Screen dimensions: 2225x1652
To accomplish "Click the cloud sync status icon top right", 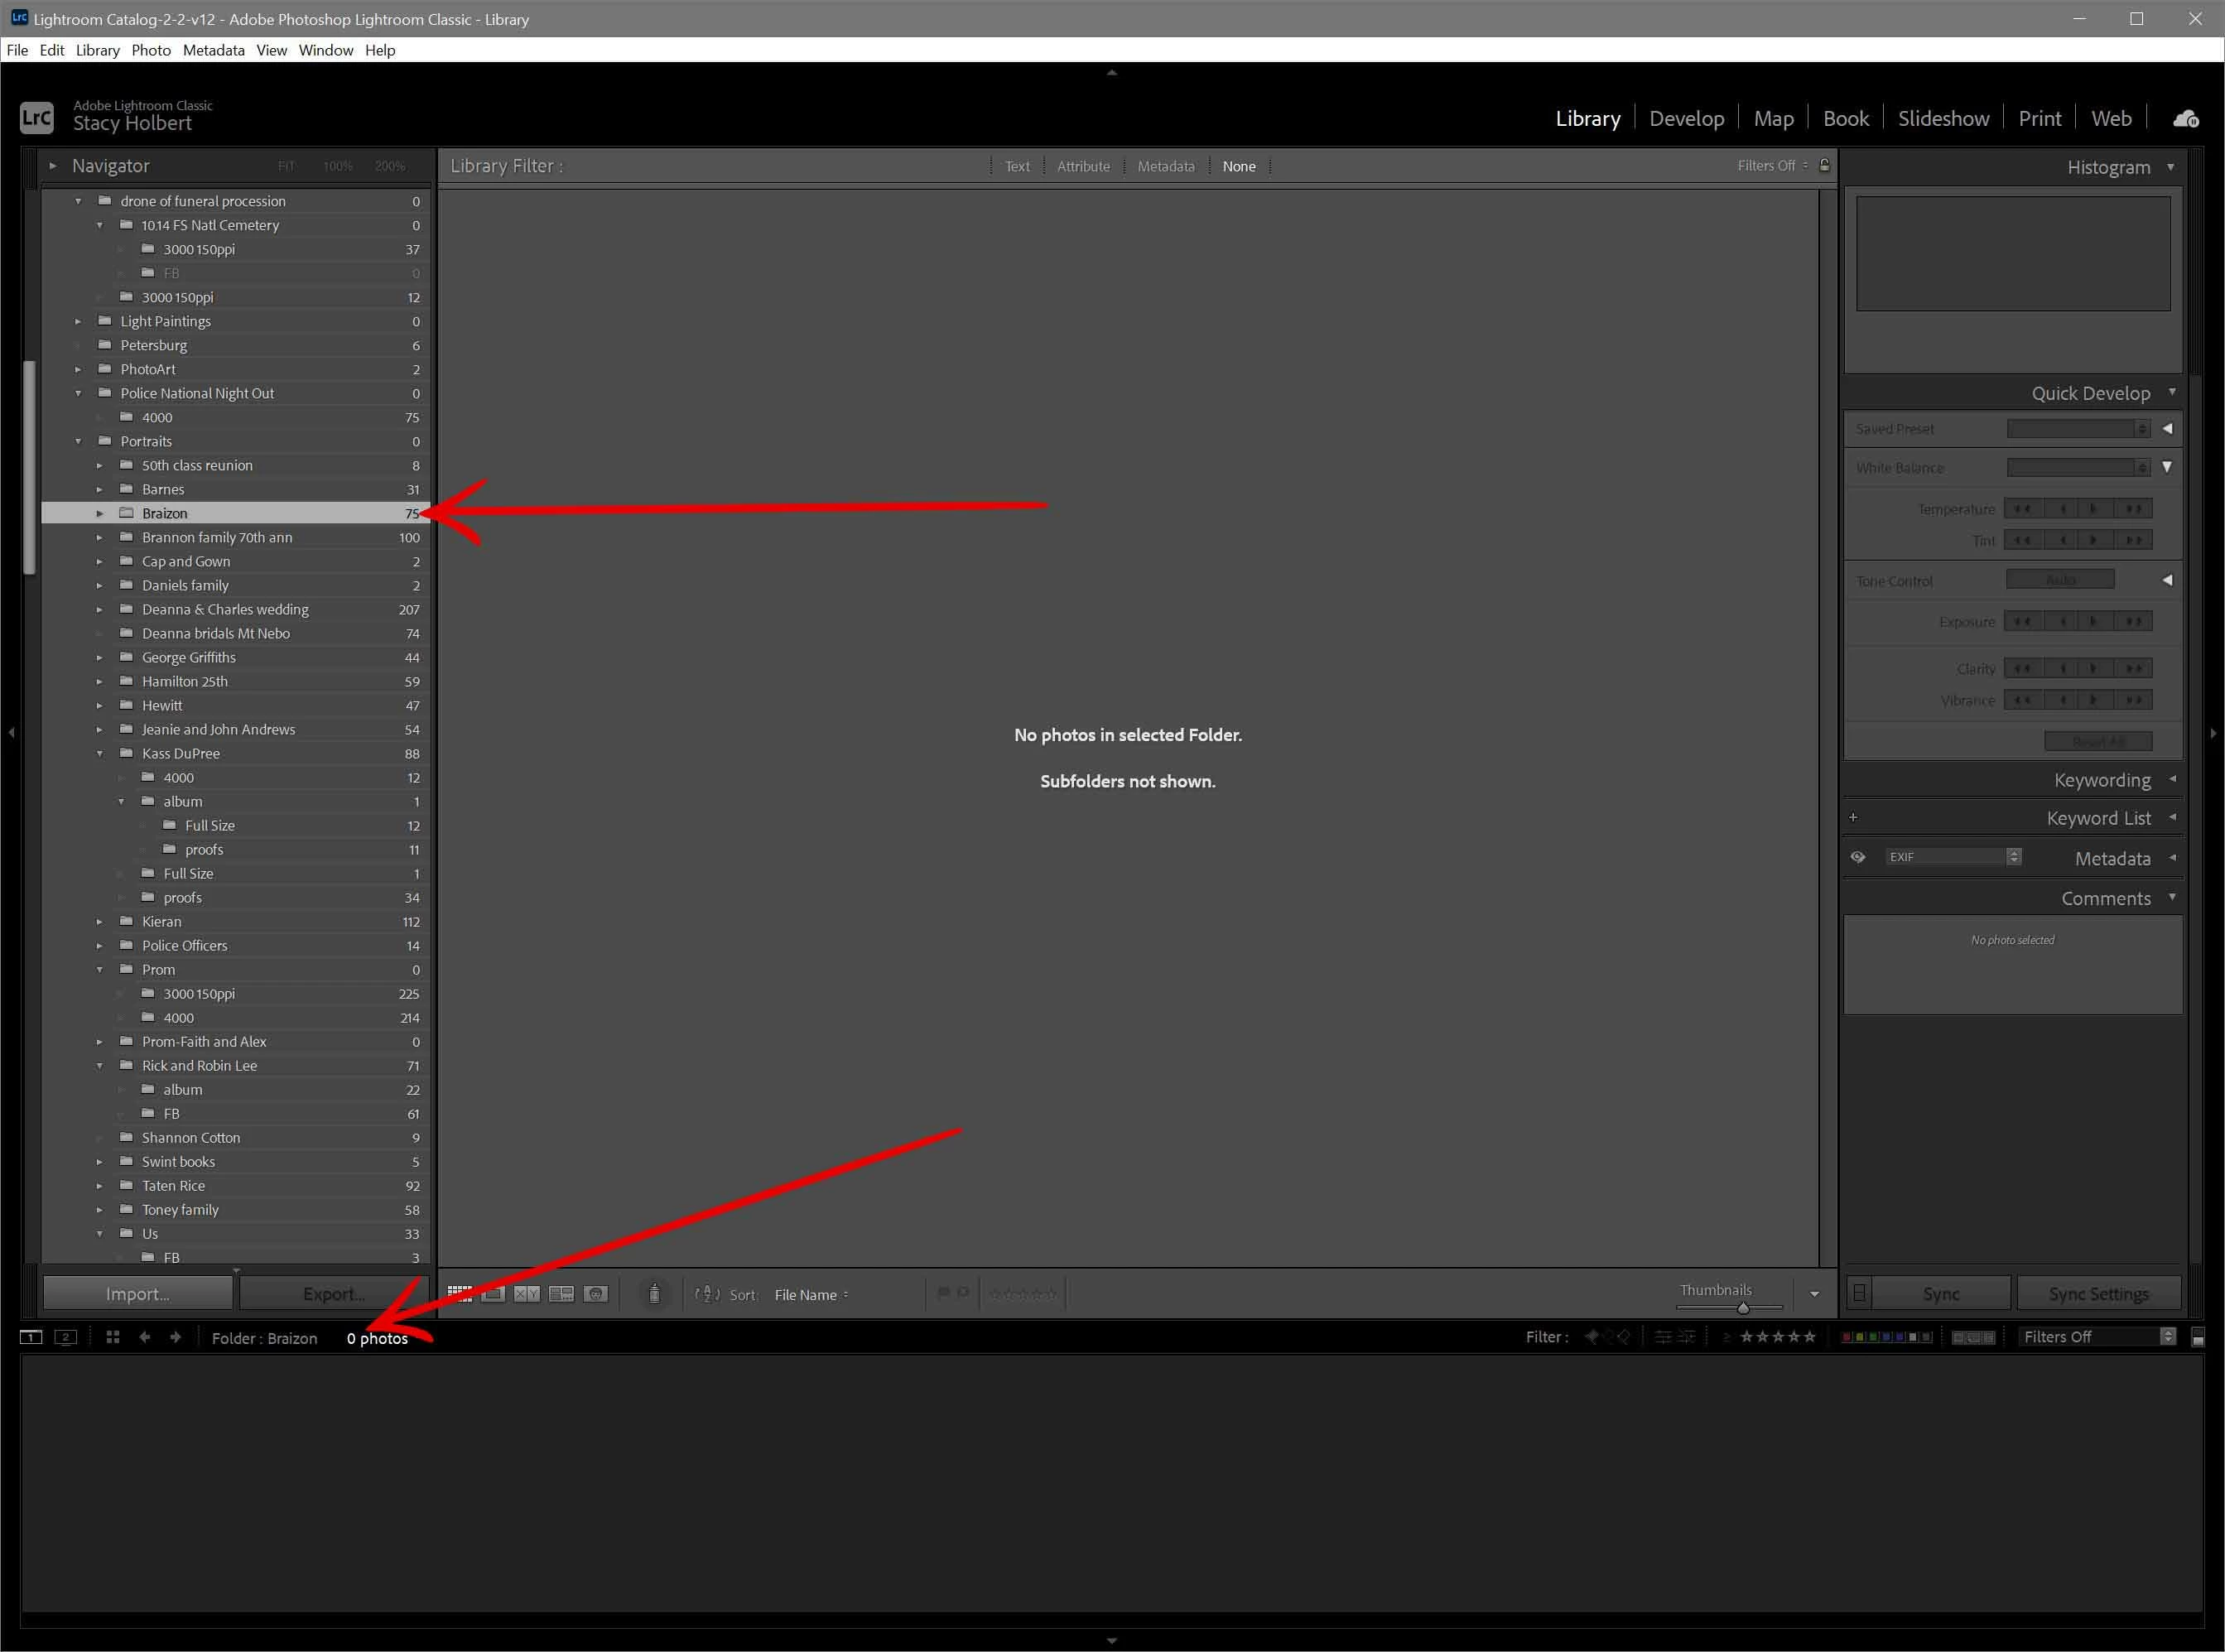I will [x=2185, y=118].
